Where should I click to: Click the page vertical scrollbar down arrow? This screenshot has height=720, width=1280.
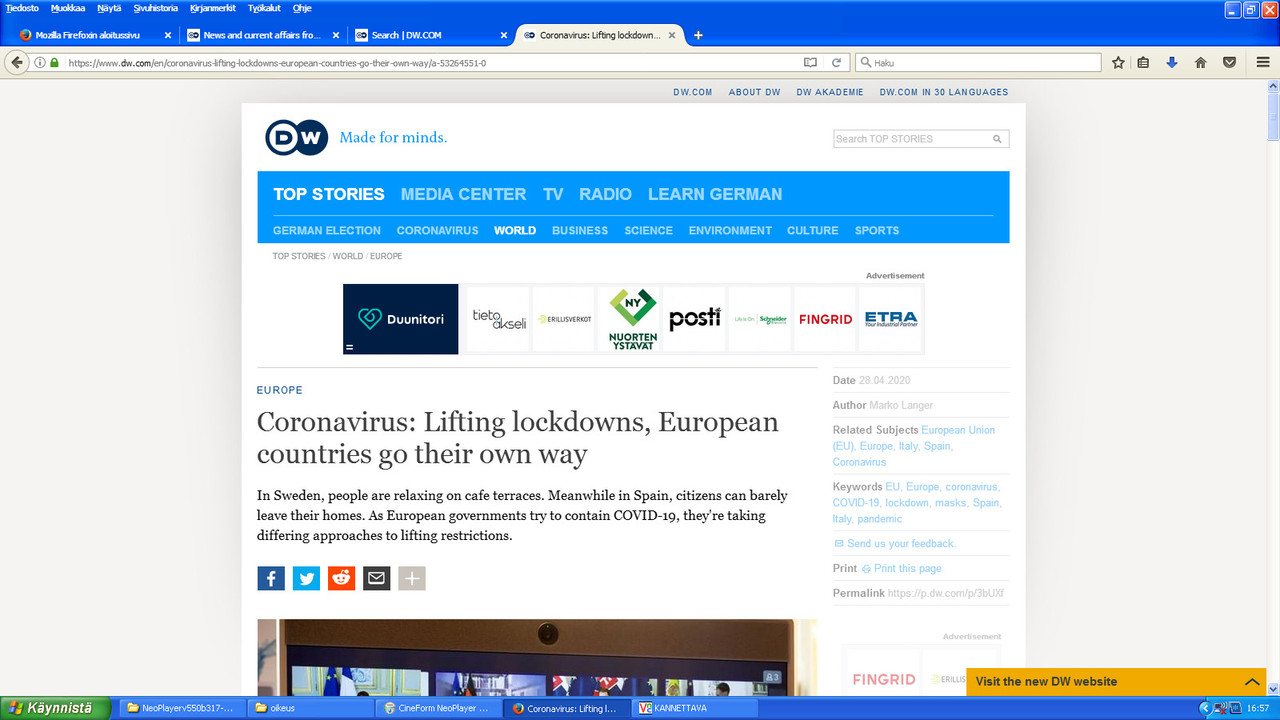point(1273,689)
